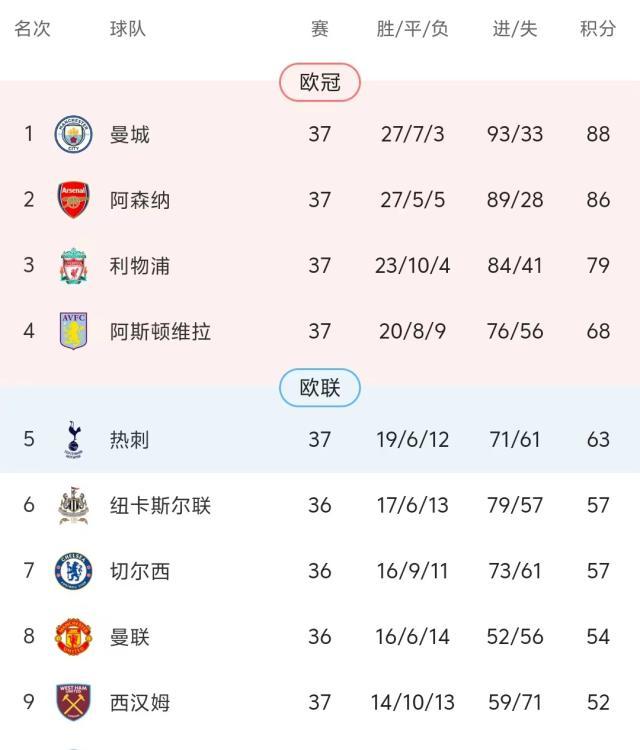Click the 名次 column header
Viewport: 640px width, 750px height.
[32, 29]
